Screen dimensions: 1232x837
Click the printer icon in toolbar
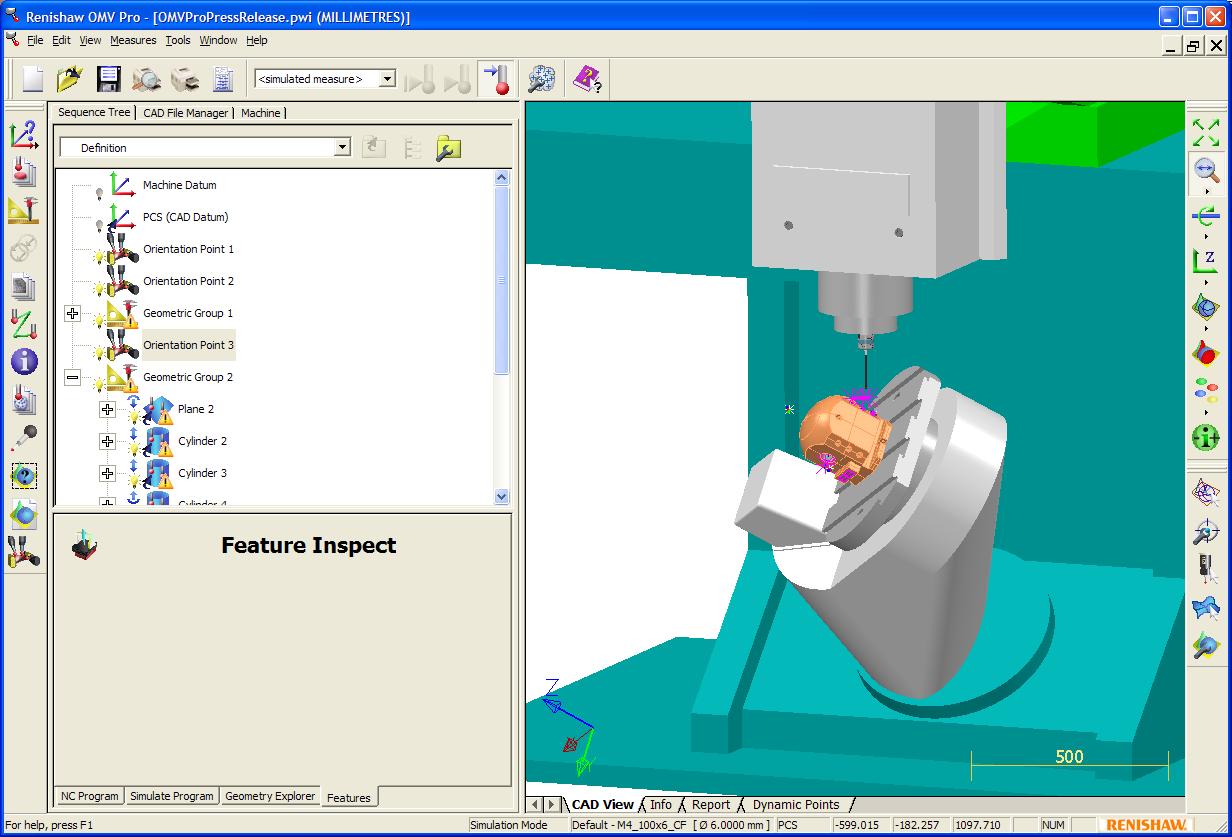(x=185, y=79)
